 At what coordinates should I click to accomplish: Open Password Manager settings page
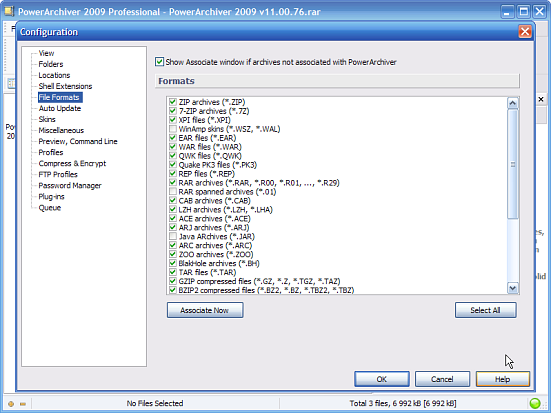point(70,186)
